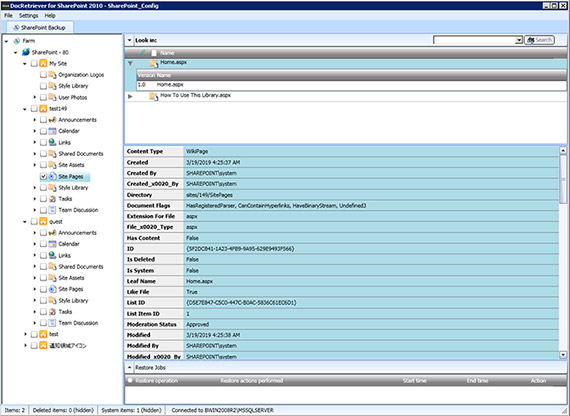The image size is (570, 416).
Task: Check the My Site checkbox
Action: pos(34,64)
